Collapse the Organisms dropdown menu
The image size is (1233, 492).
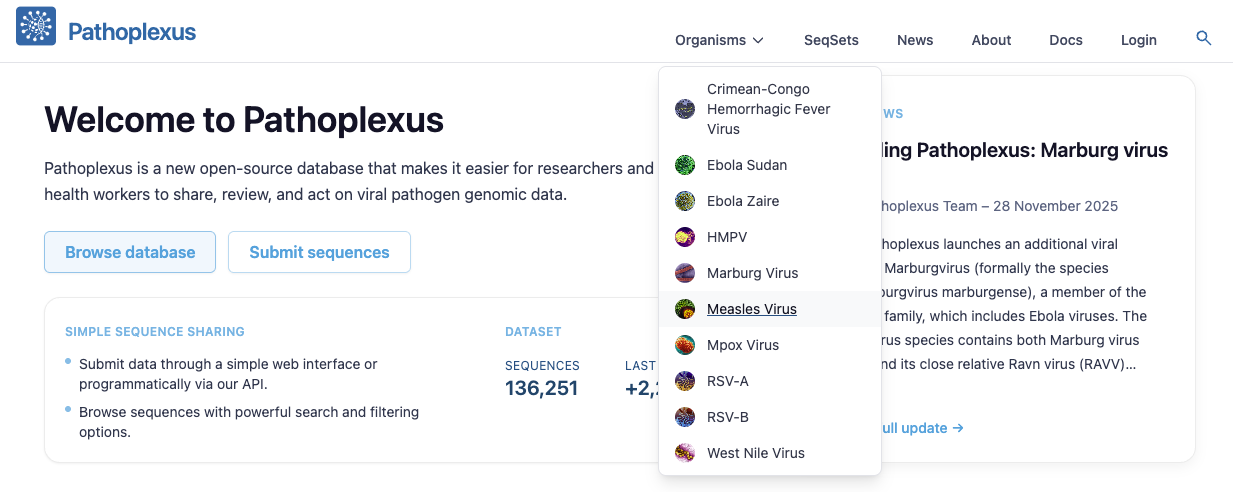(x=719, y=40)
